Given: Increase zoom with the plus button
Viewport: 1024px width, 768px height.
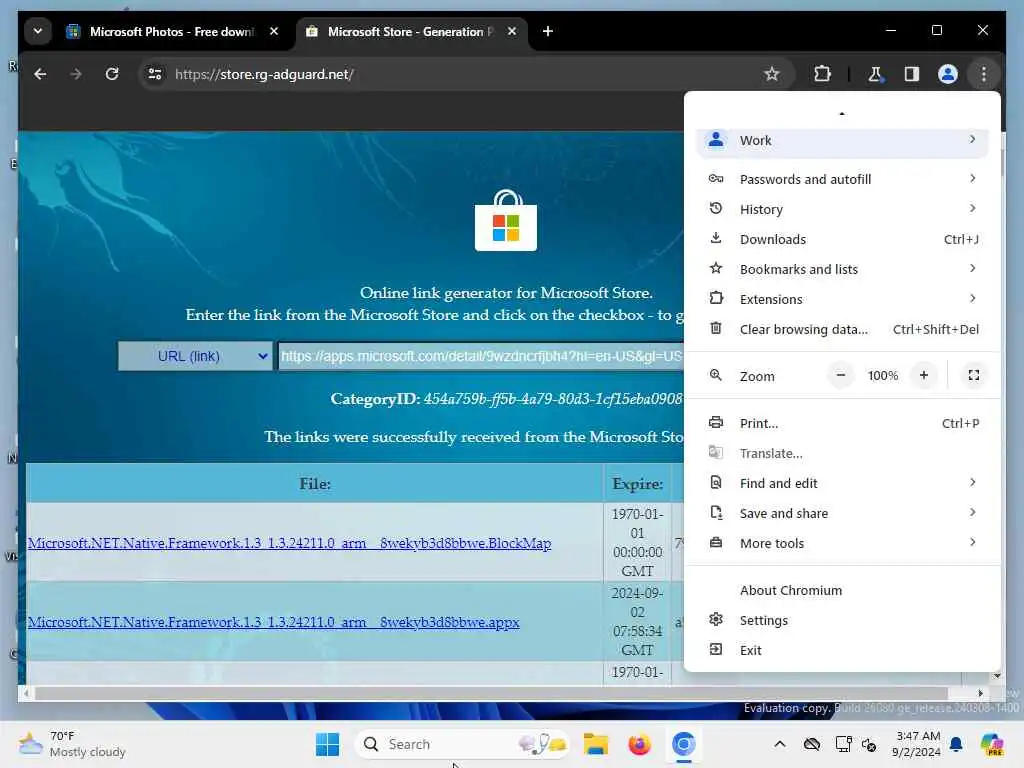Looking at the screenshot, I should click(x=923, y=376).
